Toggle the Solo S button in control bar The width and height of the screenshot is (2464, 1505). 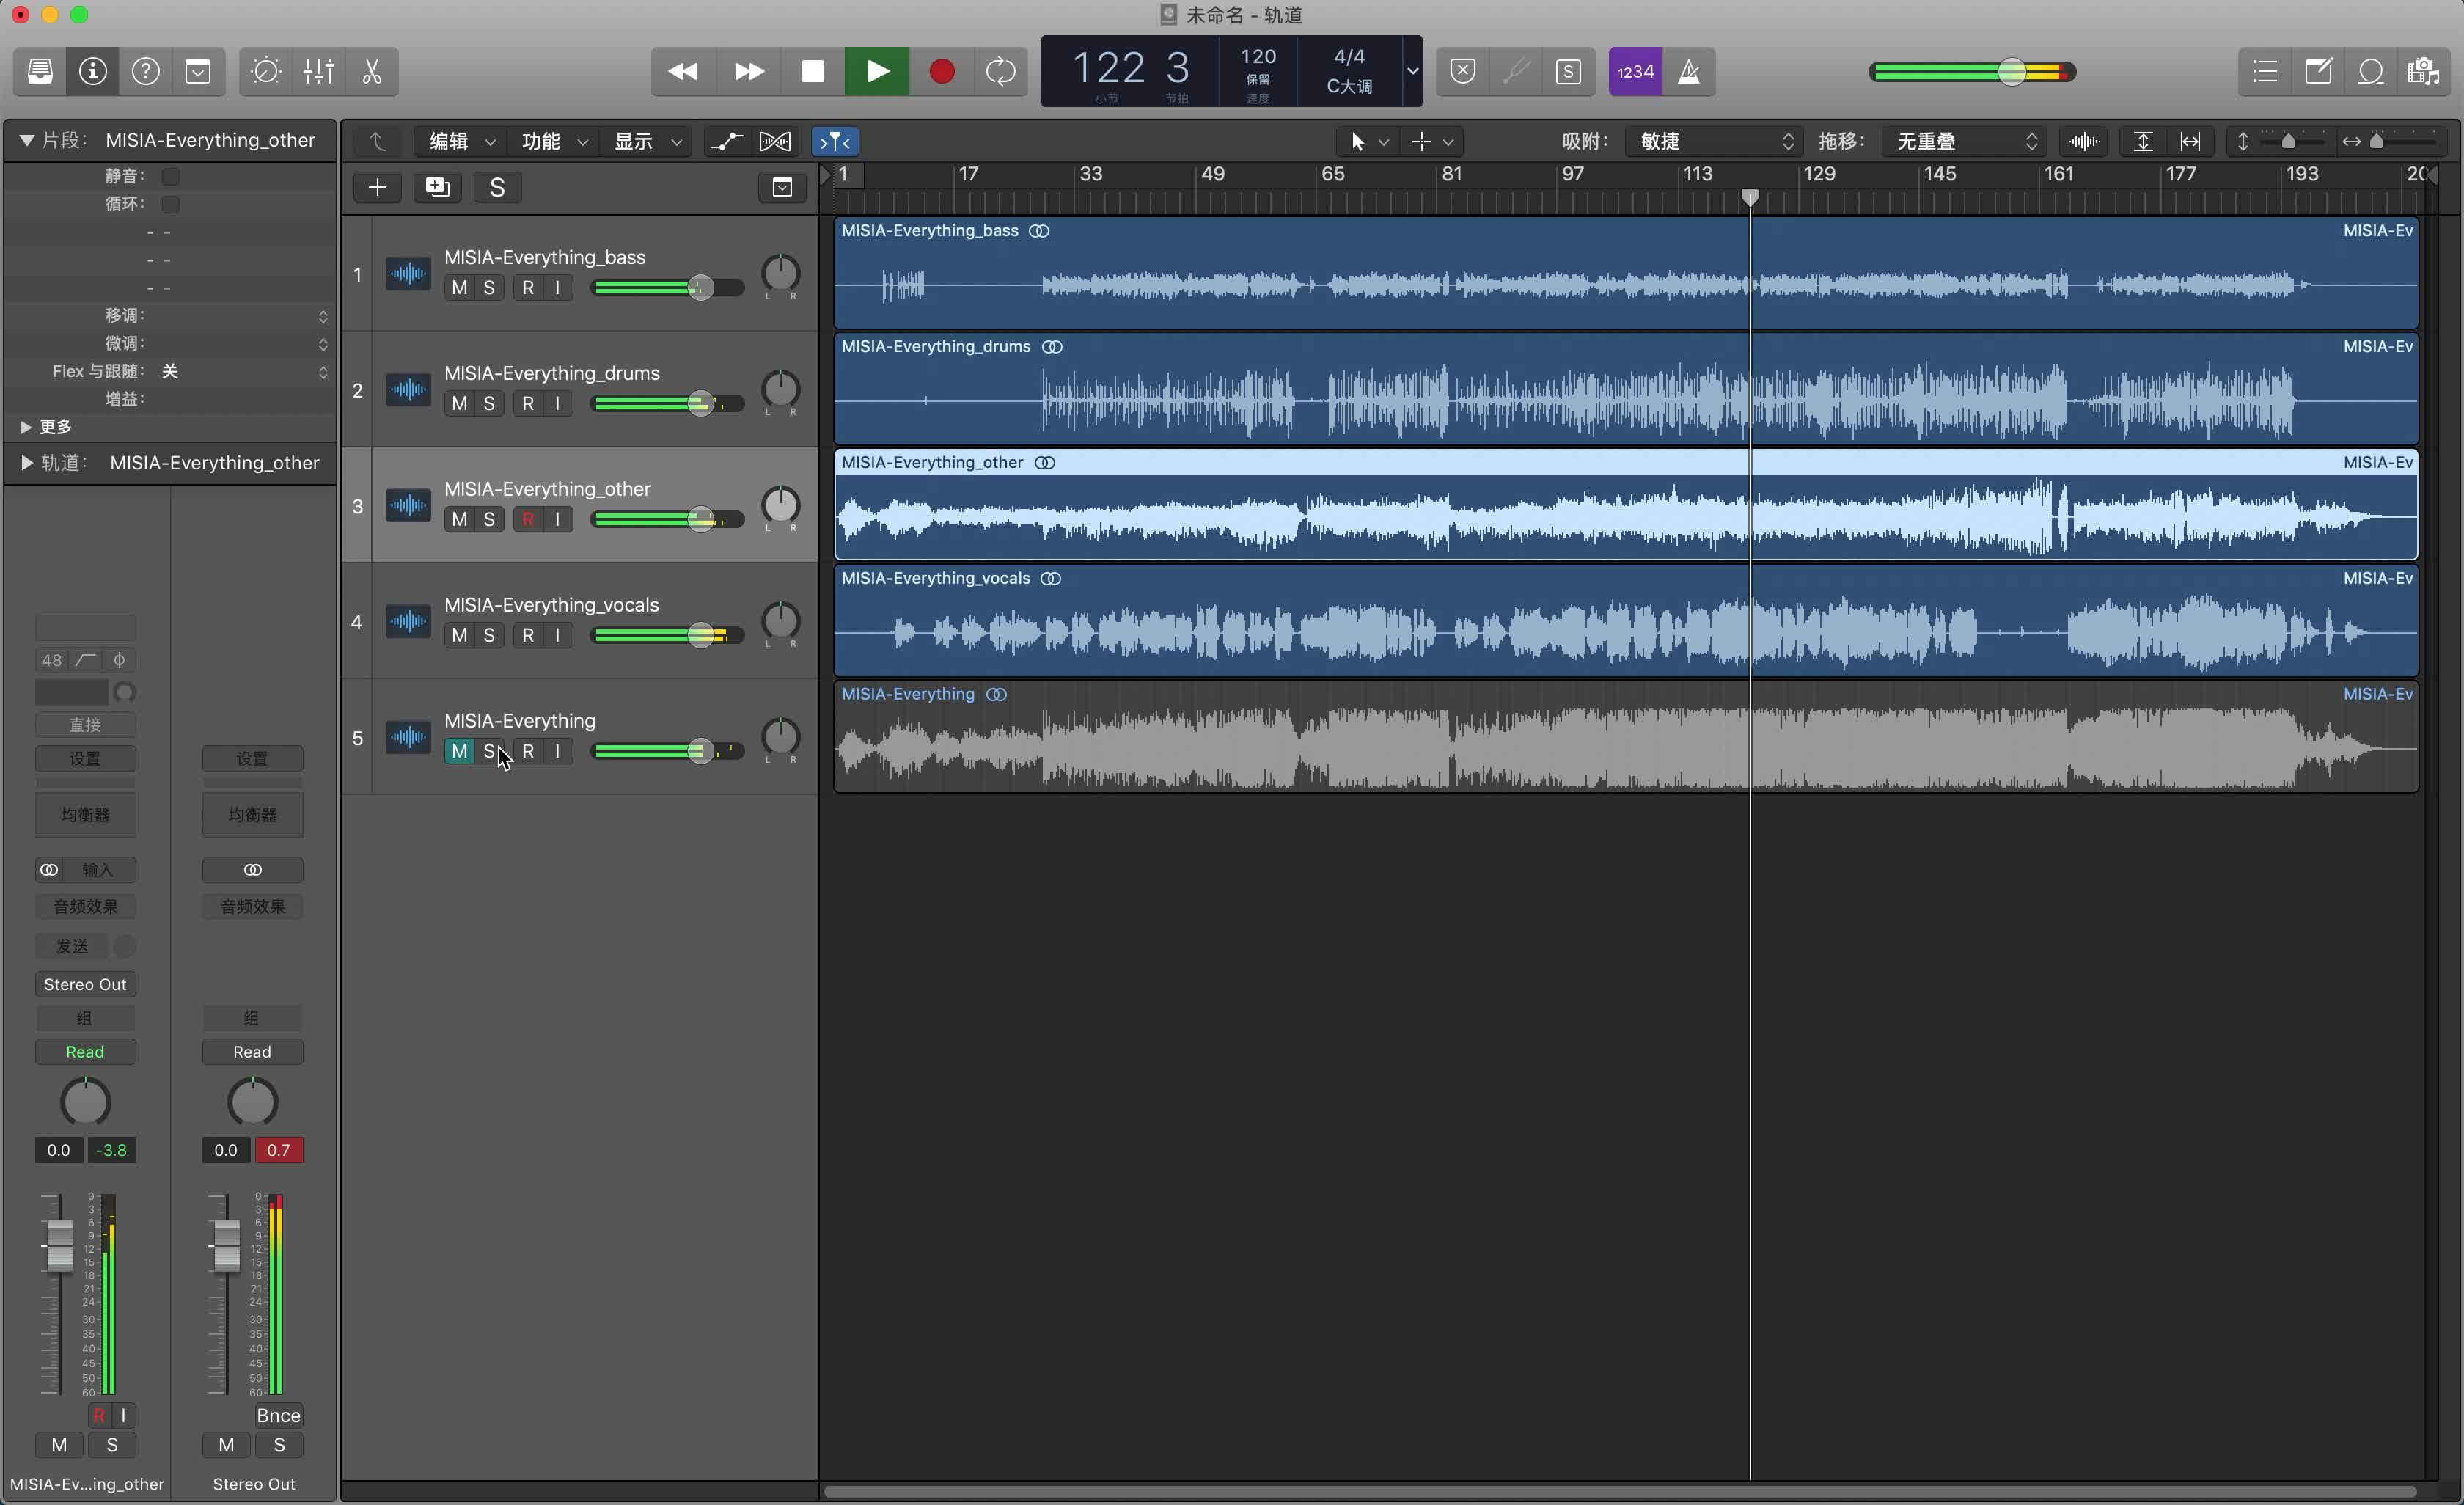coord(1569,71)
